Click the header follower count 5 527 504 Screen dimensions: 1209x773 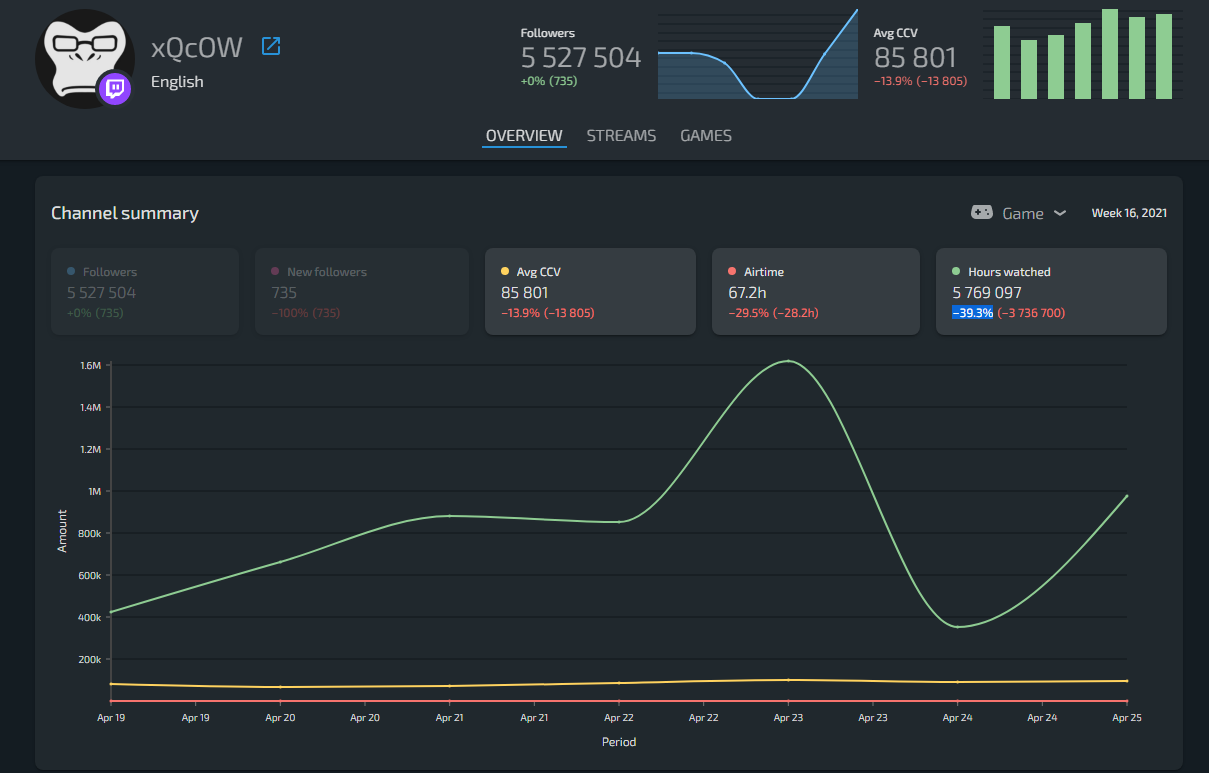pyautogui.click(x=581, y=58)
